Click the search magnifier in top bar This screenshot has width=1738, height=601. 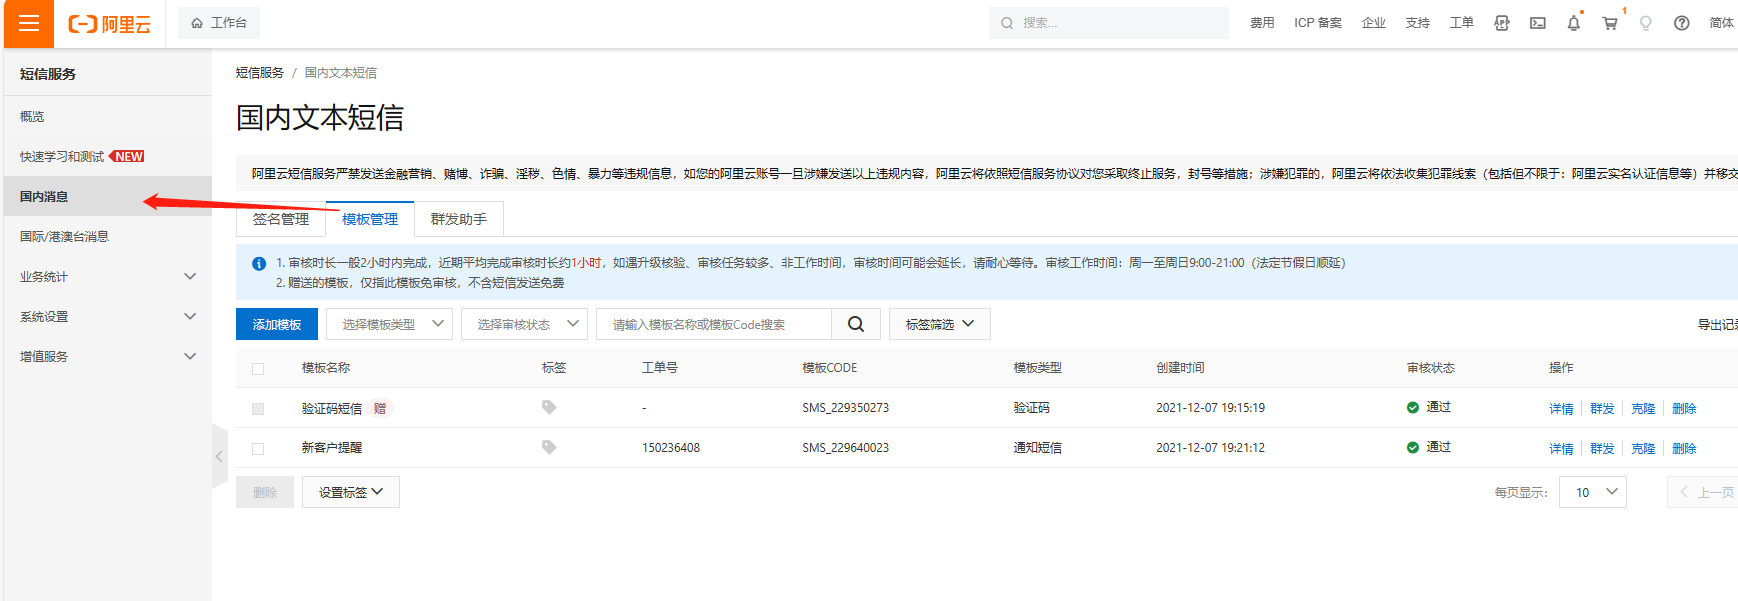pos(1007,23)
